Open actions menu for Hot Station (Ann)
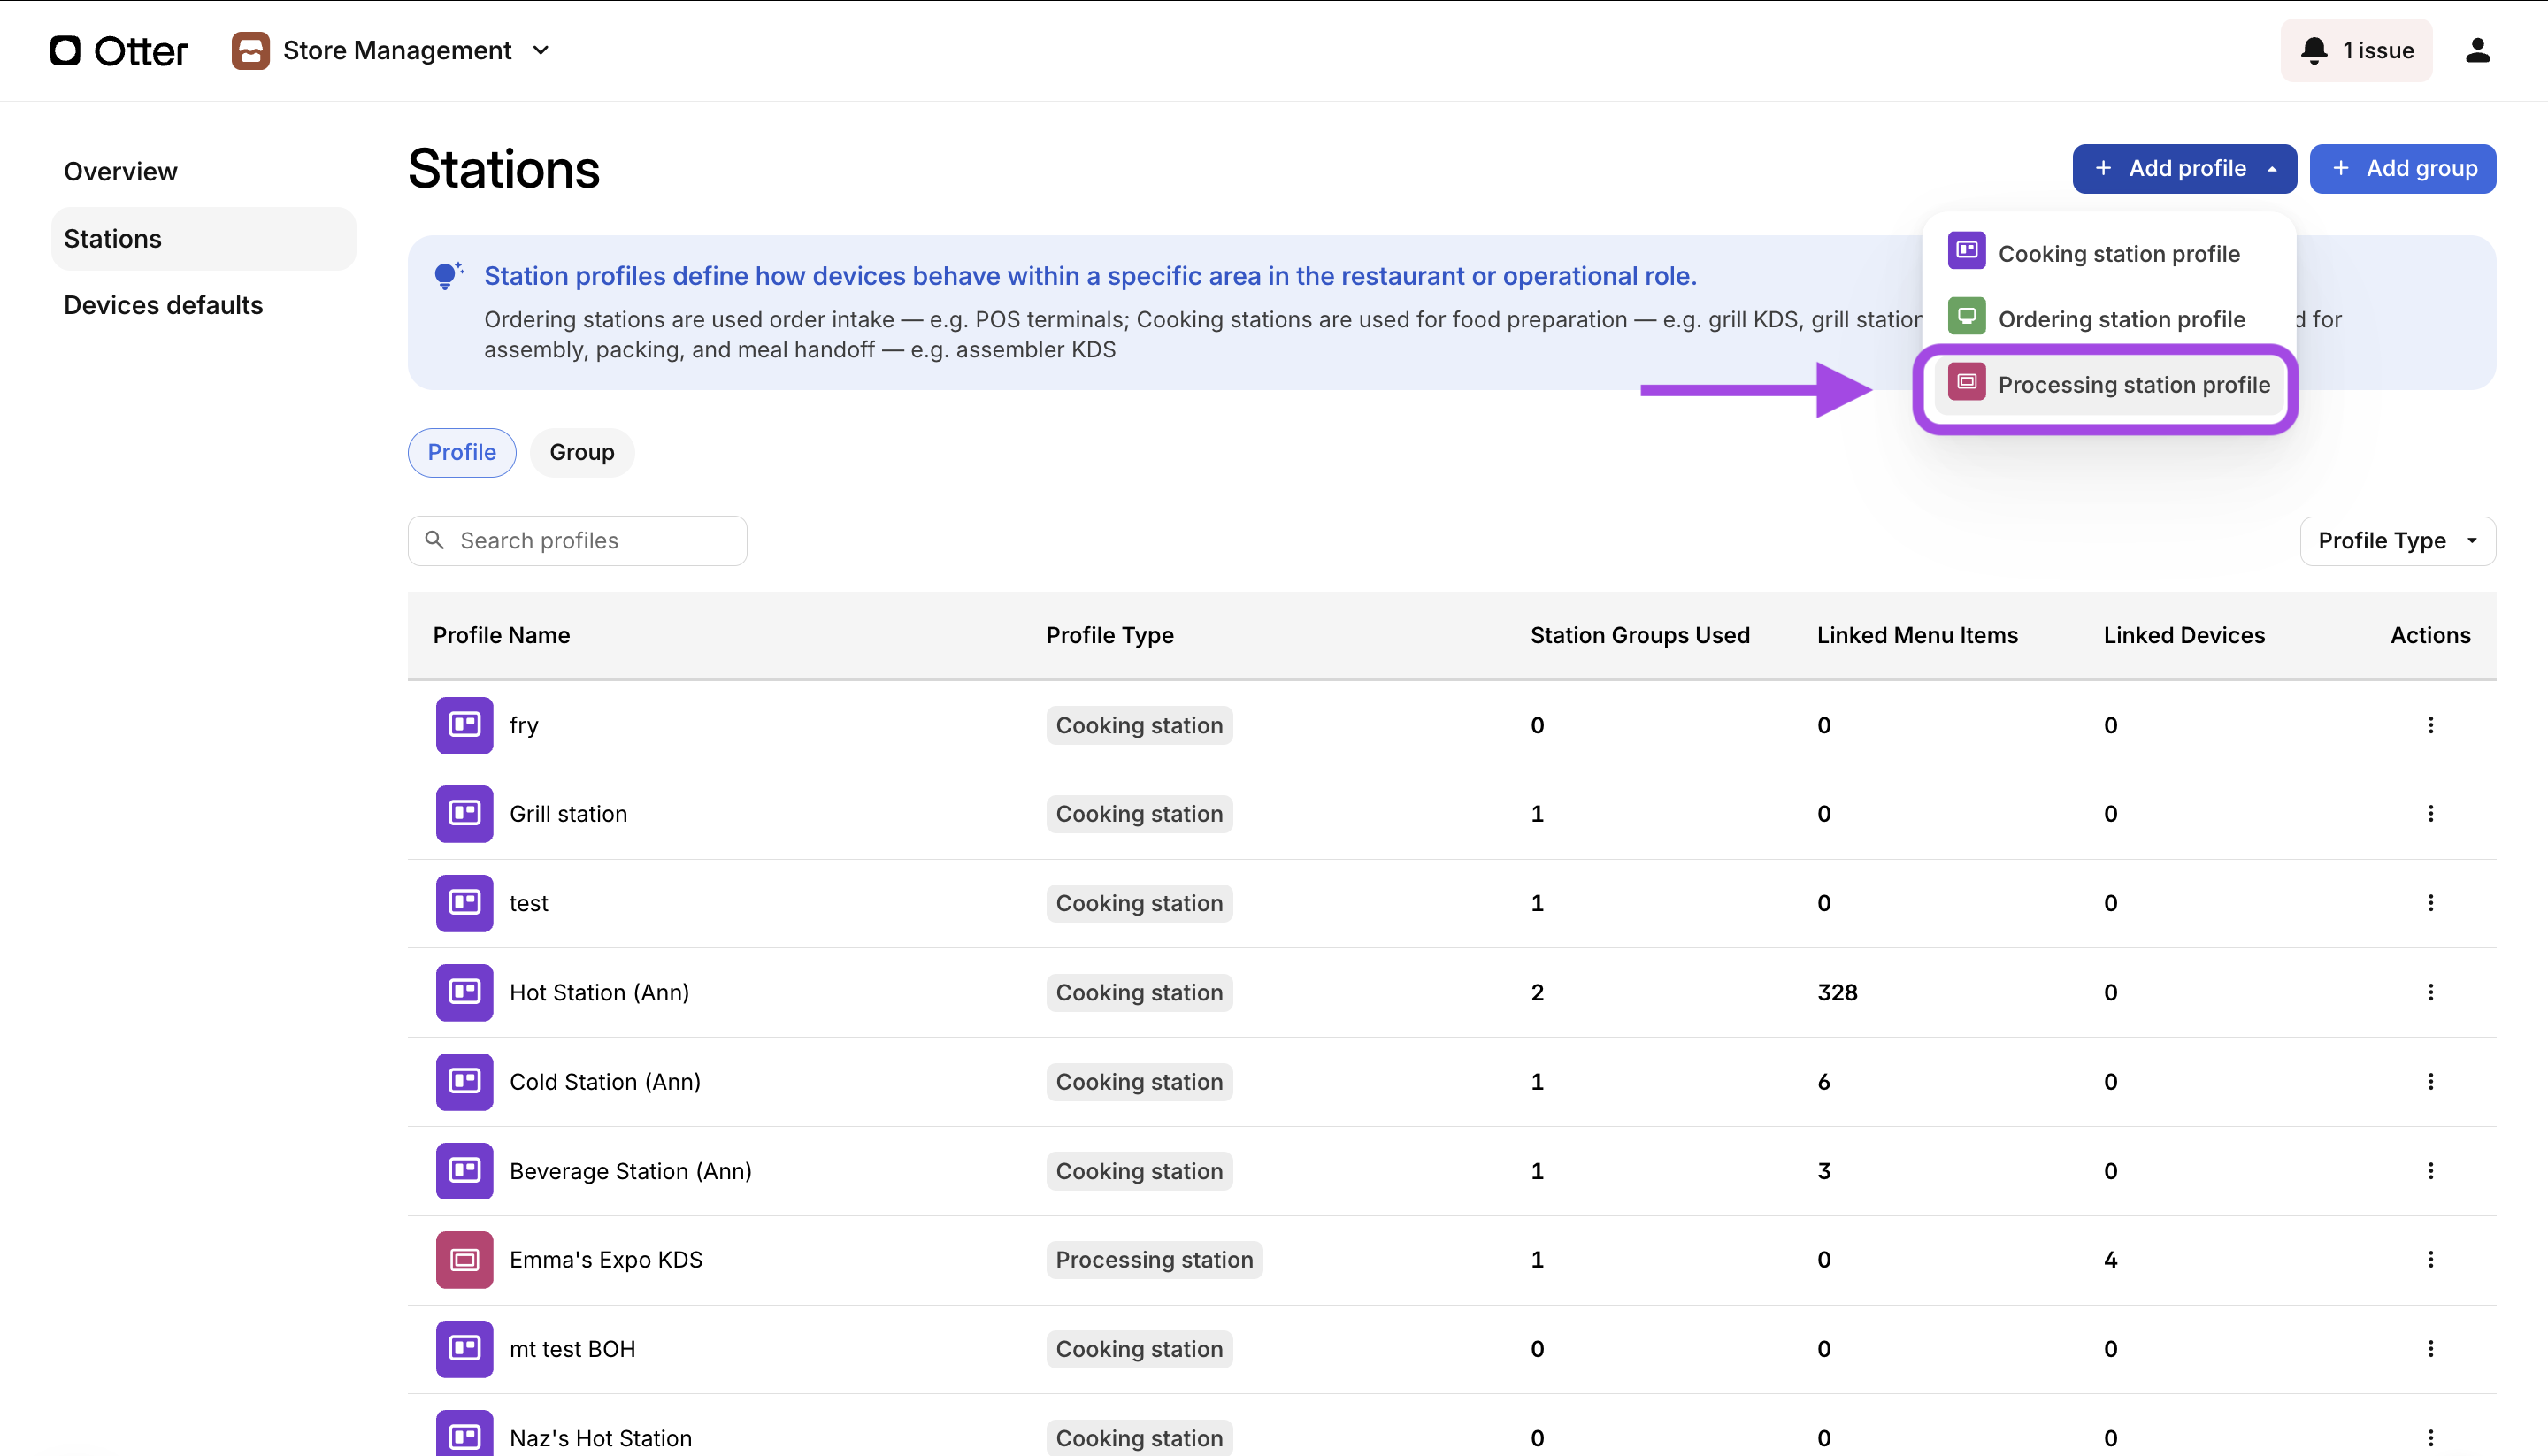 [2430, 992]
